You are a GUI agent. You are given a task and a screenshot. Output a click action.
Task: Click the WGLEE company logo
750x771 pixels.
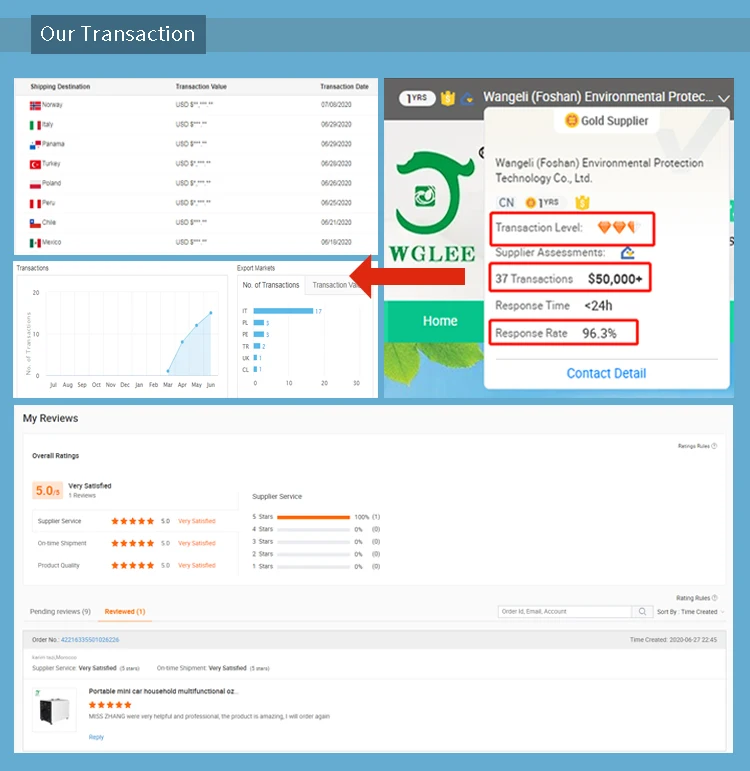[433, 207]
